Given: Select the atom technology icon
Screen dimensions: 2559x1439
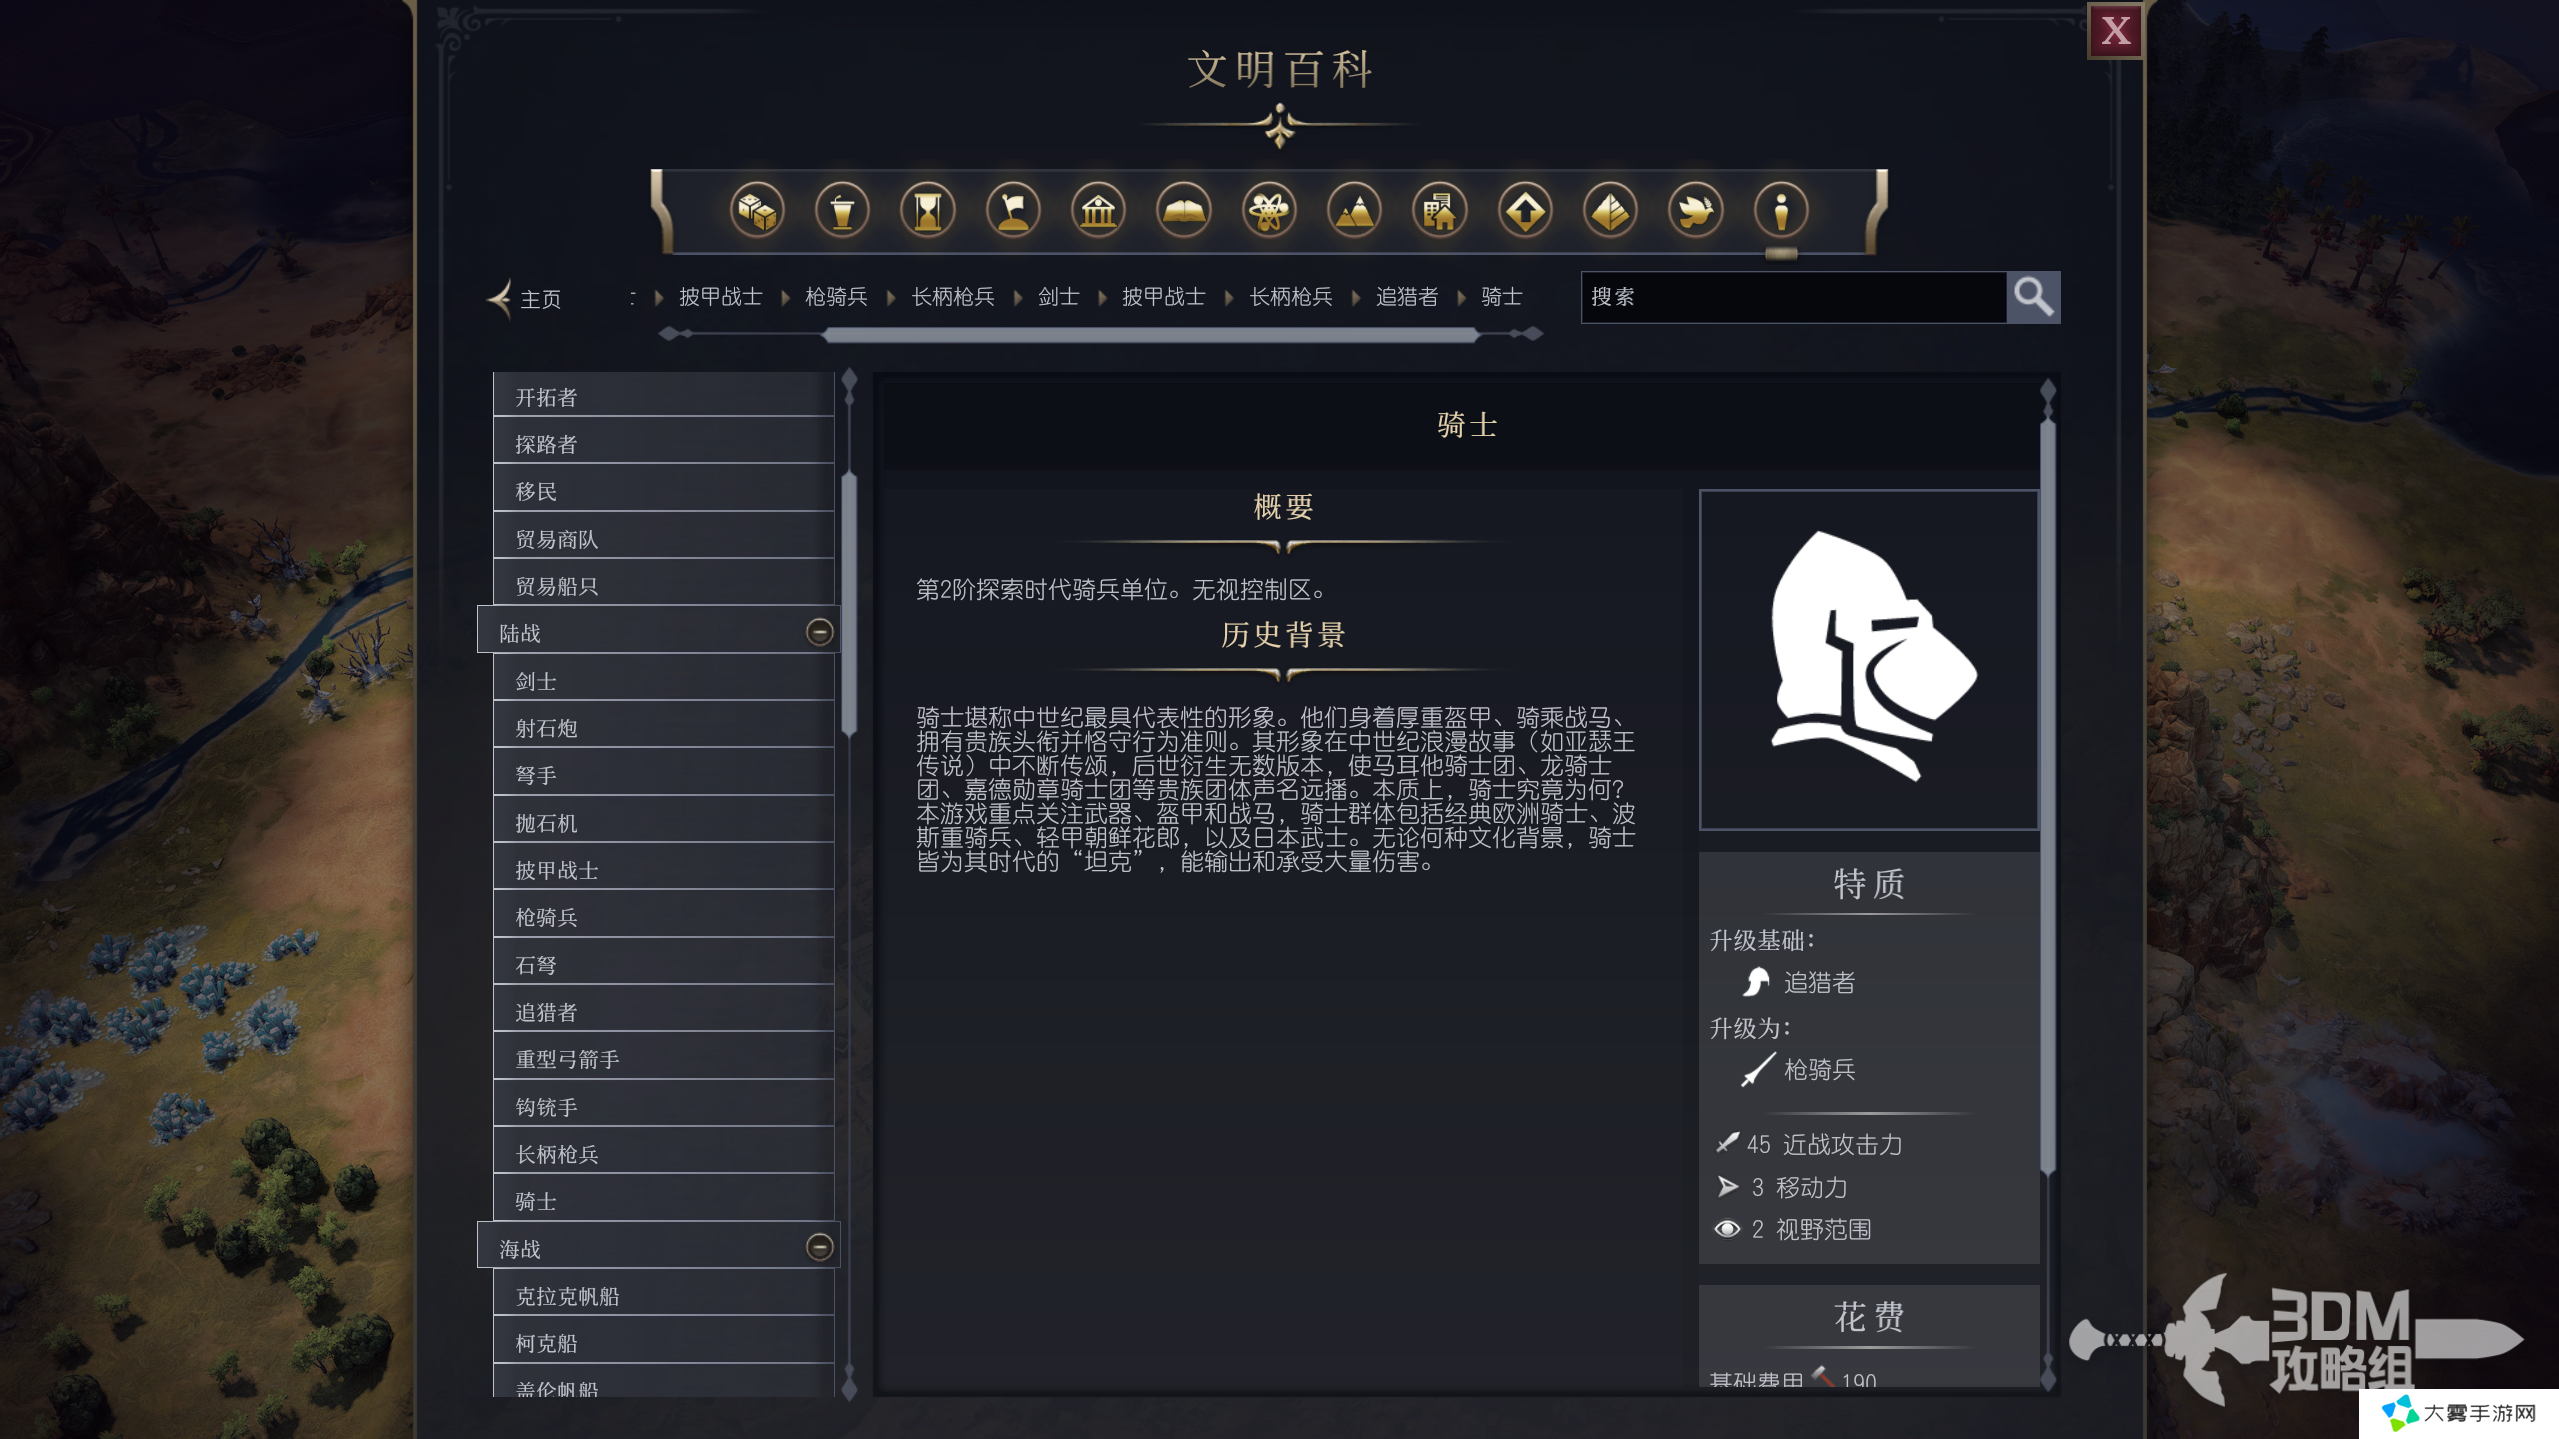Looking at the screenshot, I should click(x=1269, y=211).
